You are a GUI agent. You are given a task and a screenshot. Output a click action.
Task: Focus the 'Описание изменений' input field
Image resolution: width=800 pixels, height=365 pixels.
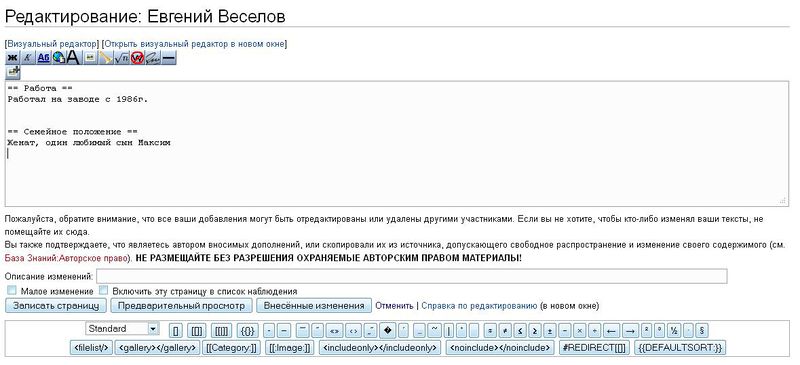click(x=411, y=277)
